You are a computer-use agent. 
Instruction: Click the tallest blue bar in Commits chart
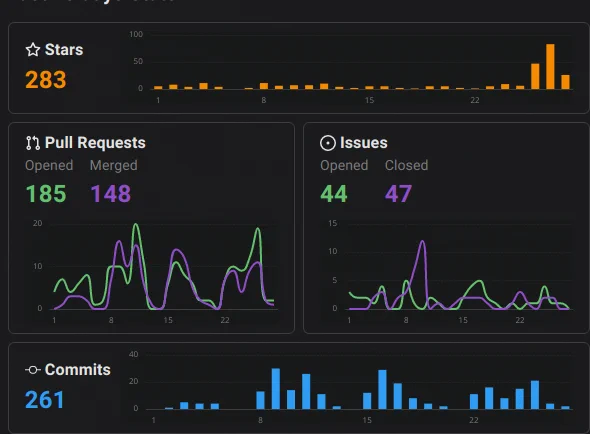[276, 388]
